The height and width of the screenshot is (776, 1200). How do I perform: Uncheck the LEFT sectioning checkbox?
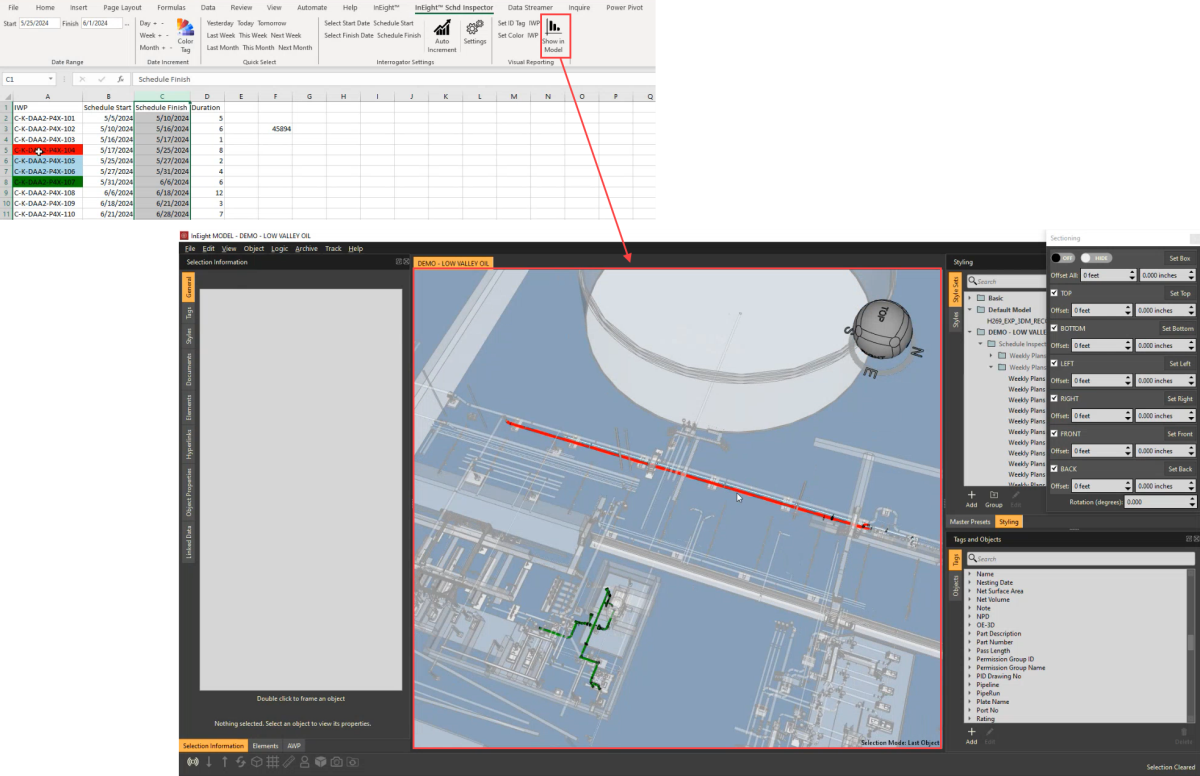tap(1055, 363)
